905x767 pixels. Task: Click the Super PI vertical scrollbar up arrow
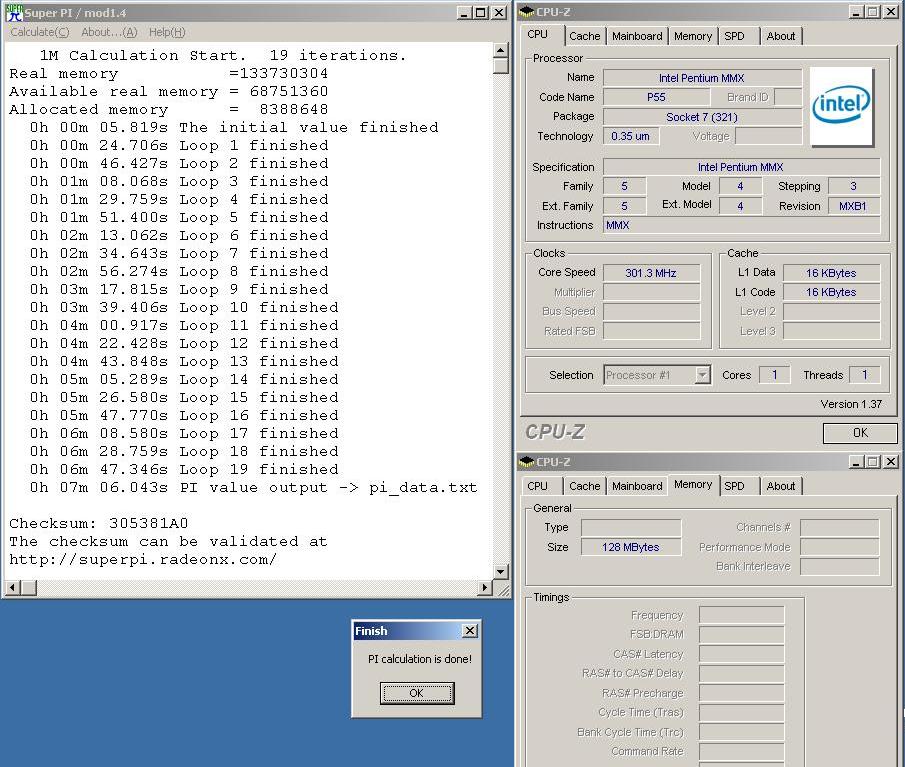pyautogui.click(x=500, y=51)
